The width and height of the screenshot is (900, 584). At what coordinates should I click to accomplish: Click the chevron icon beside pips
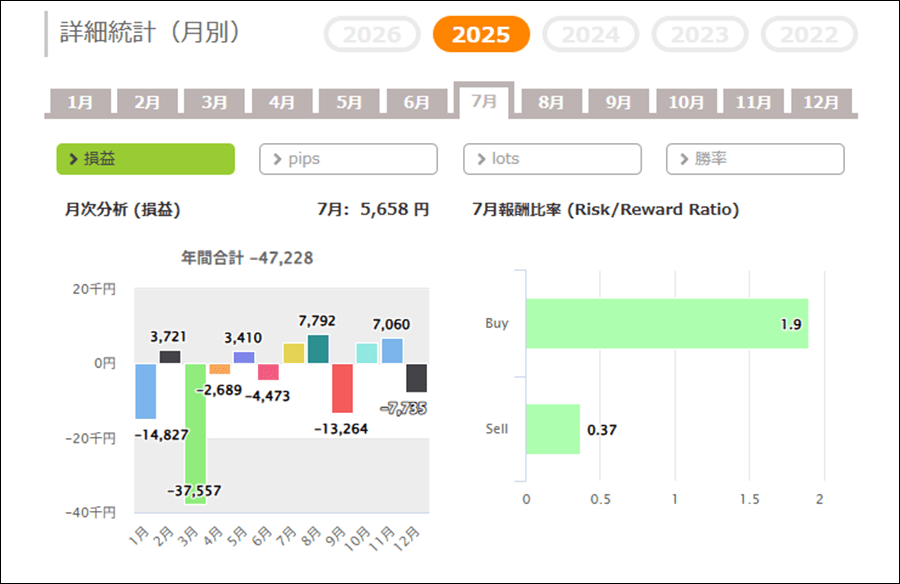click(277, 159)
